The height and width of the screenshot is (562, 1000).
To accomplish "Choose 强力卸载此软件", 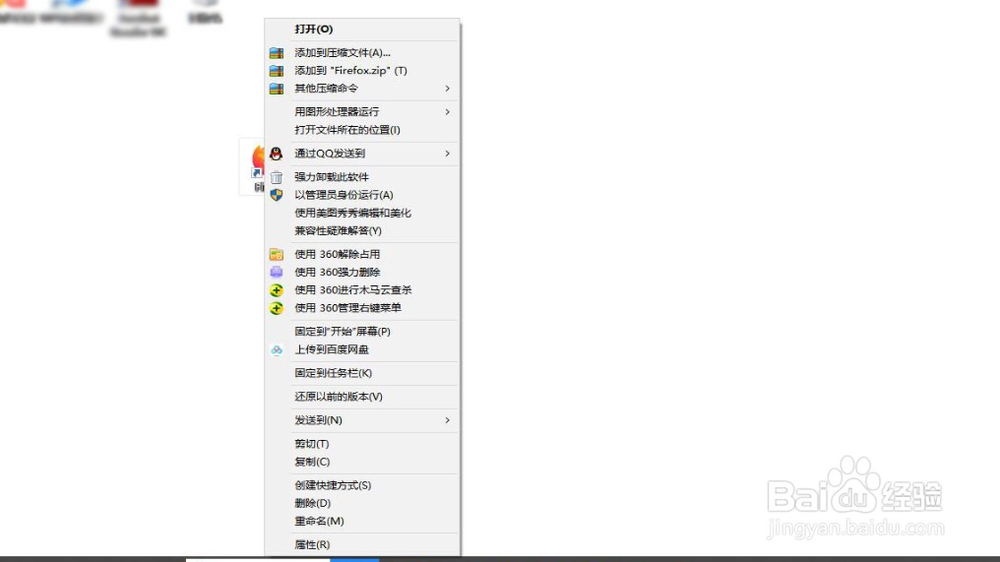I will 362,177.
